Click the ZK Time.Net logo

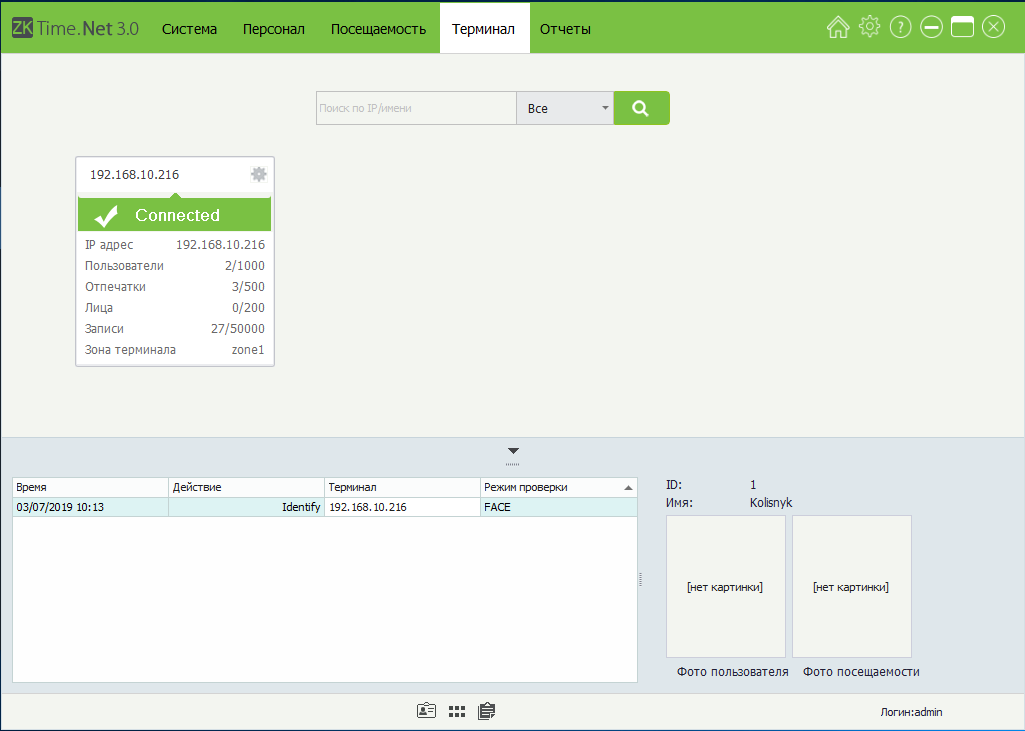coord(75,28)
